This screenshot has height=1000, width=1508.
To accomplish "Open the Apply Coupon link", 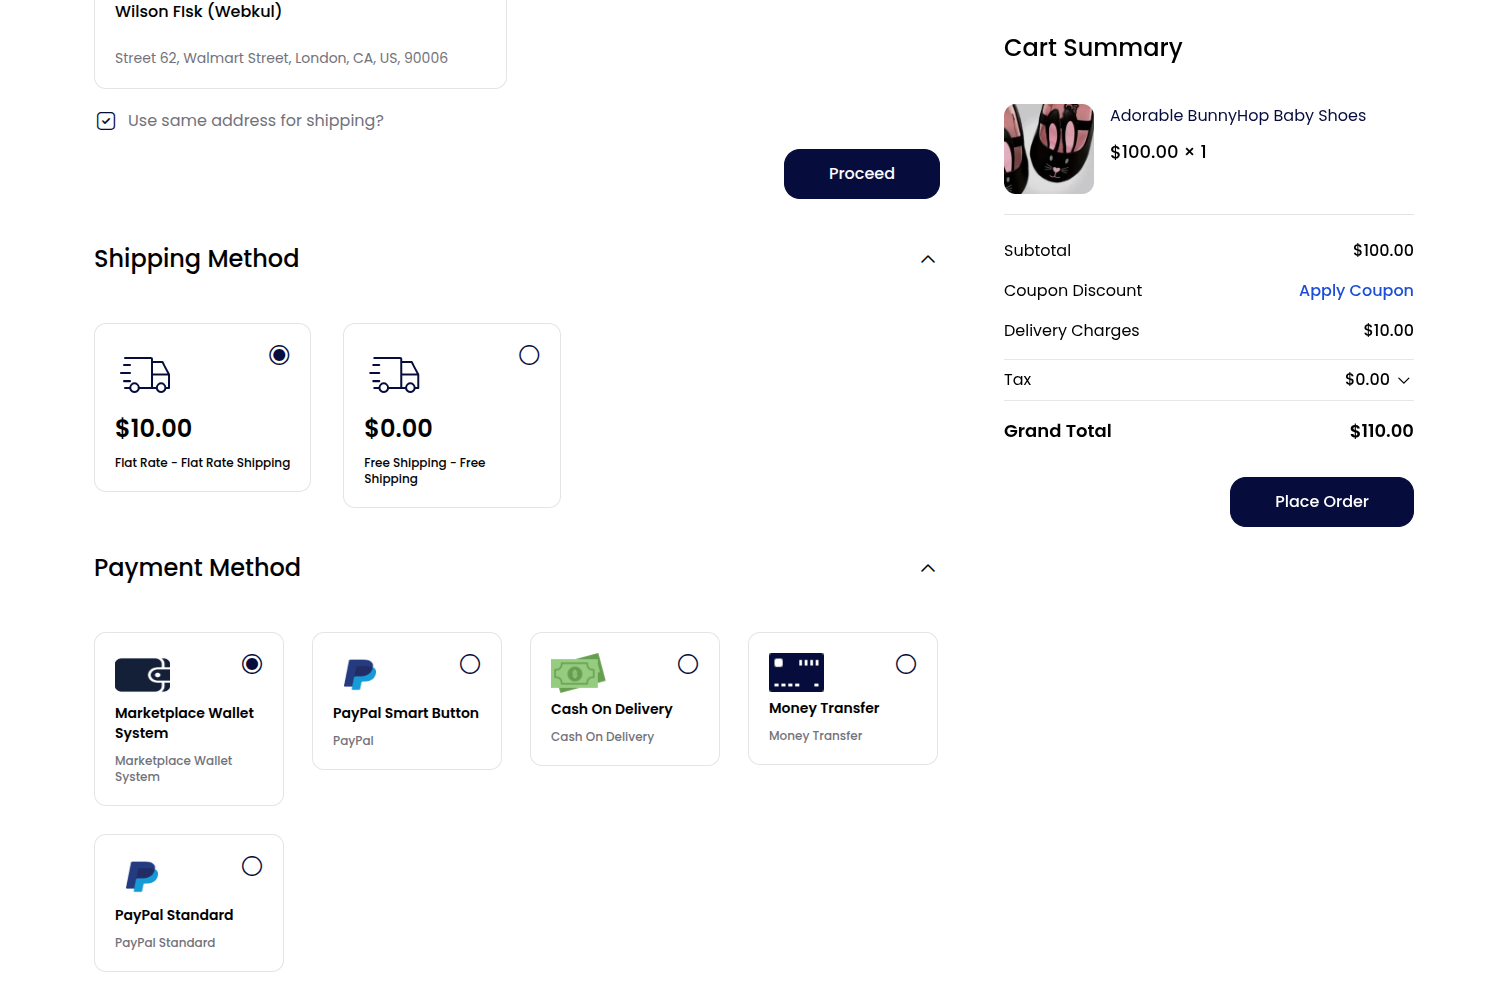I will tap(1356, 290).
